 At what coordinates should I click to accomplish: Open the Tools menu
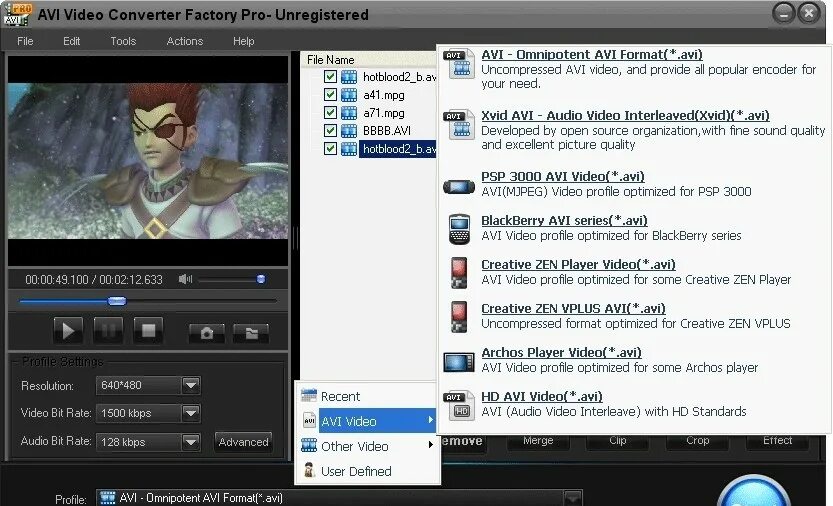click(123, 41)
